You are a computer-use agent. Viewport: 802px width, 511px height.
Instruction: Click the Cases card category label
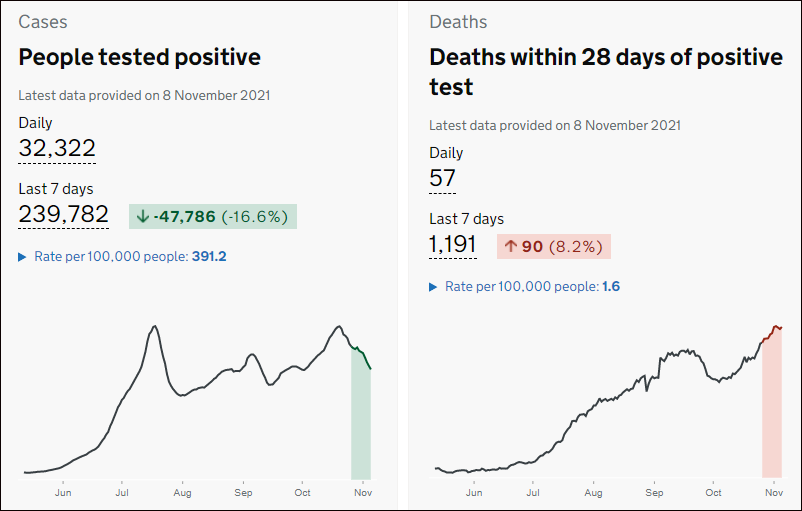[x=43, y=21]
